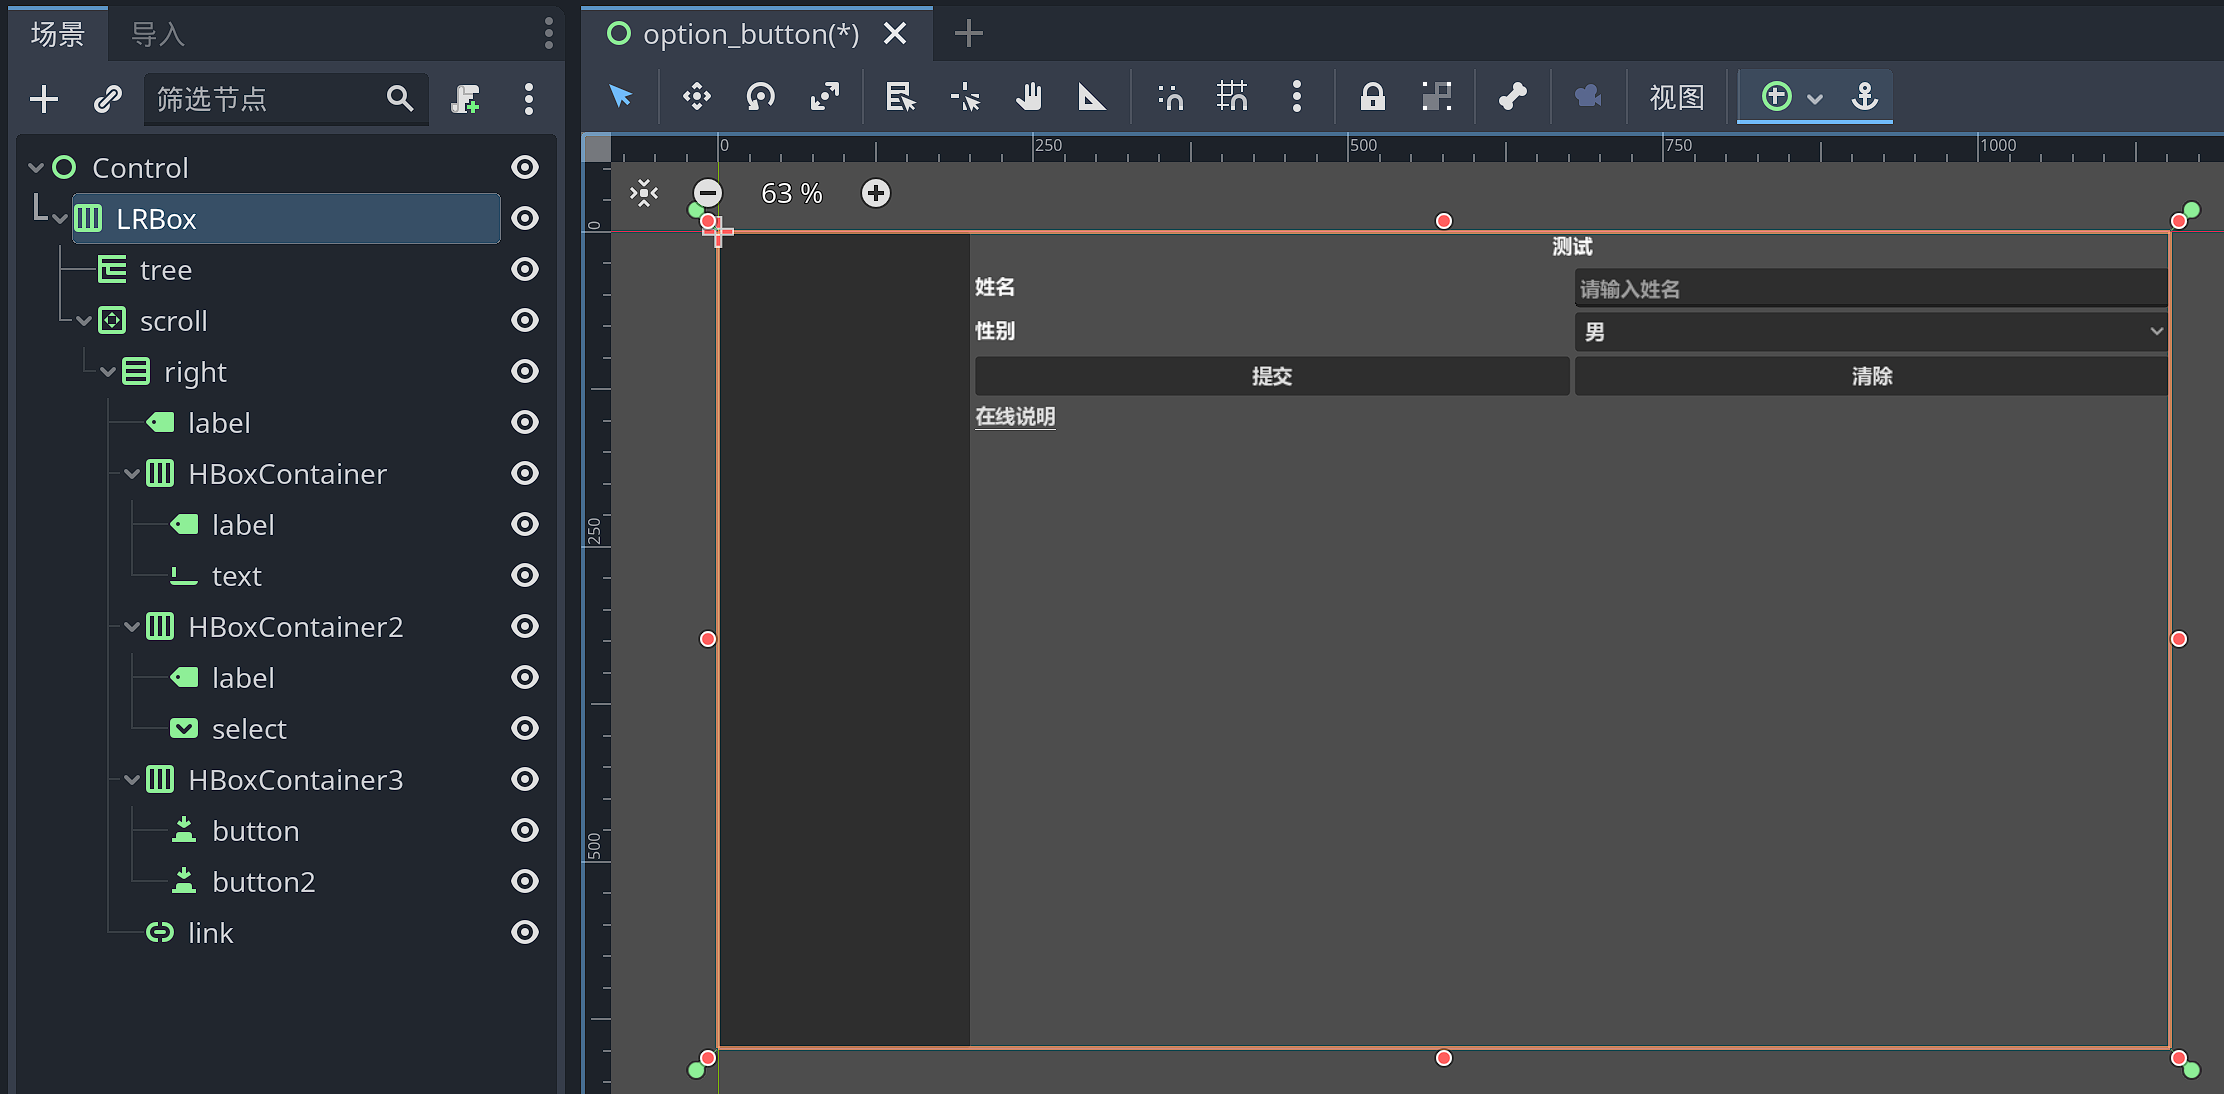Hide the scroll node
2224x1094 pixels.
[525, 320]
